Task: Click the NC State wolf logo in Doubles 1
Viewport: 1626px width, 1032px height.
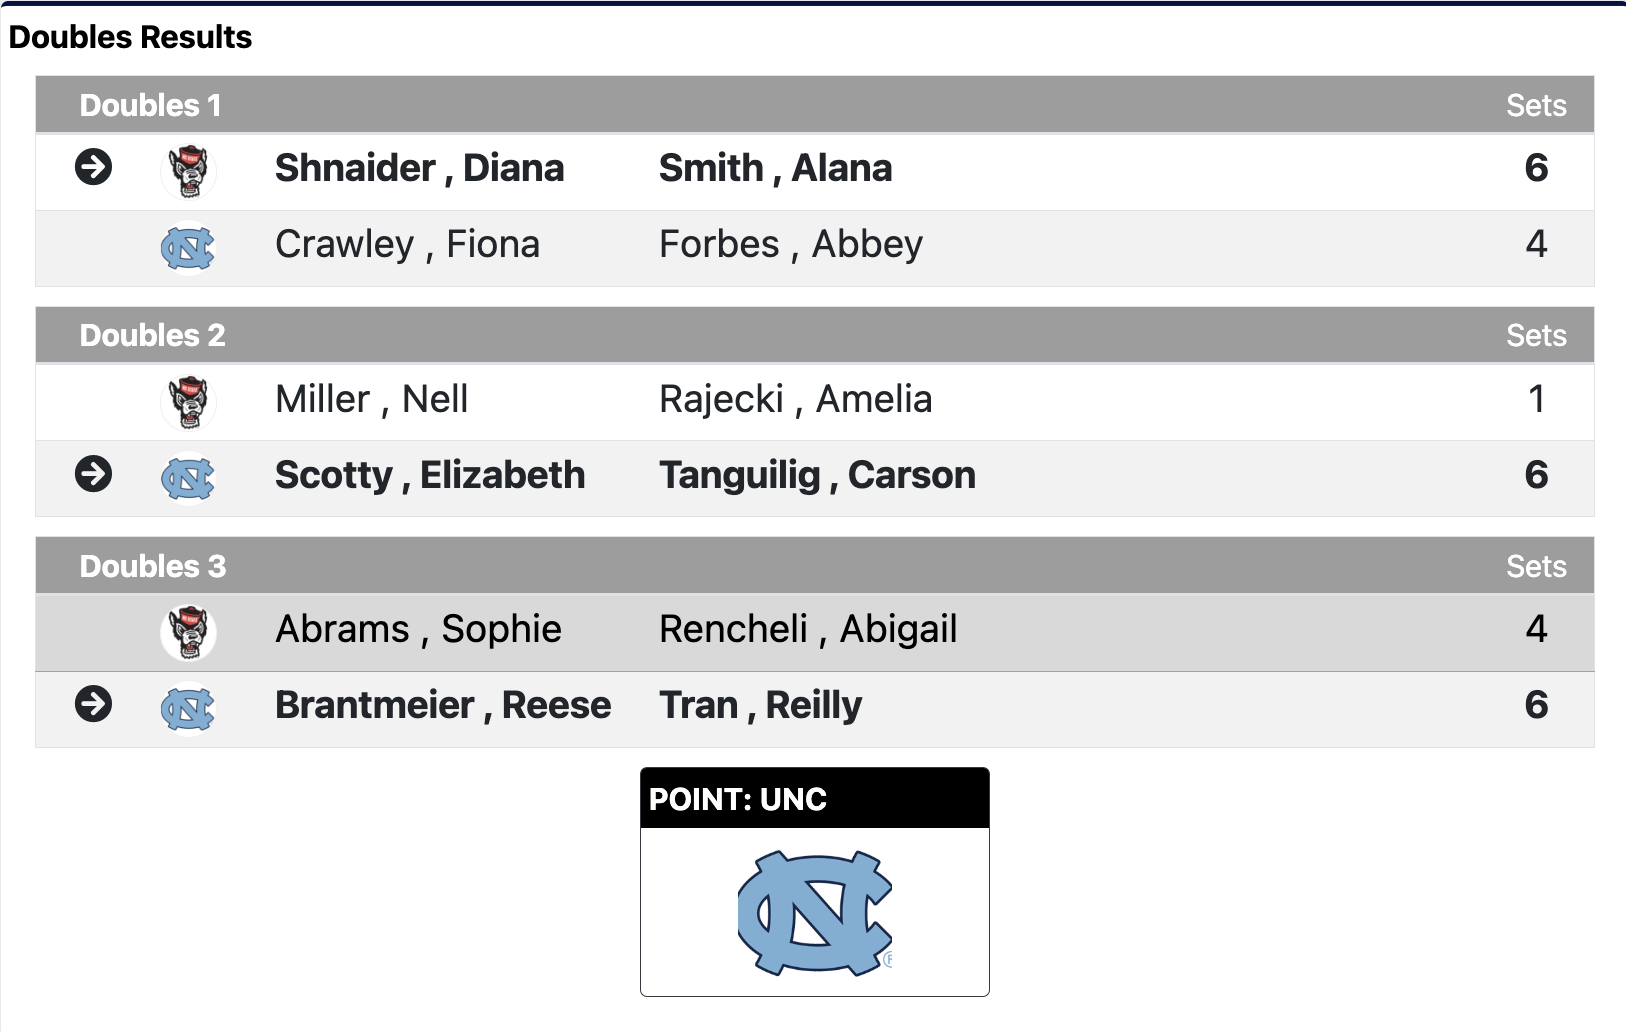Action: (189, 170)
